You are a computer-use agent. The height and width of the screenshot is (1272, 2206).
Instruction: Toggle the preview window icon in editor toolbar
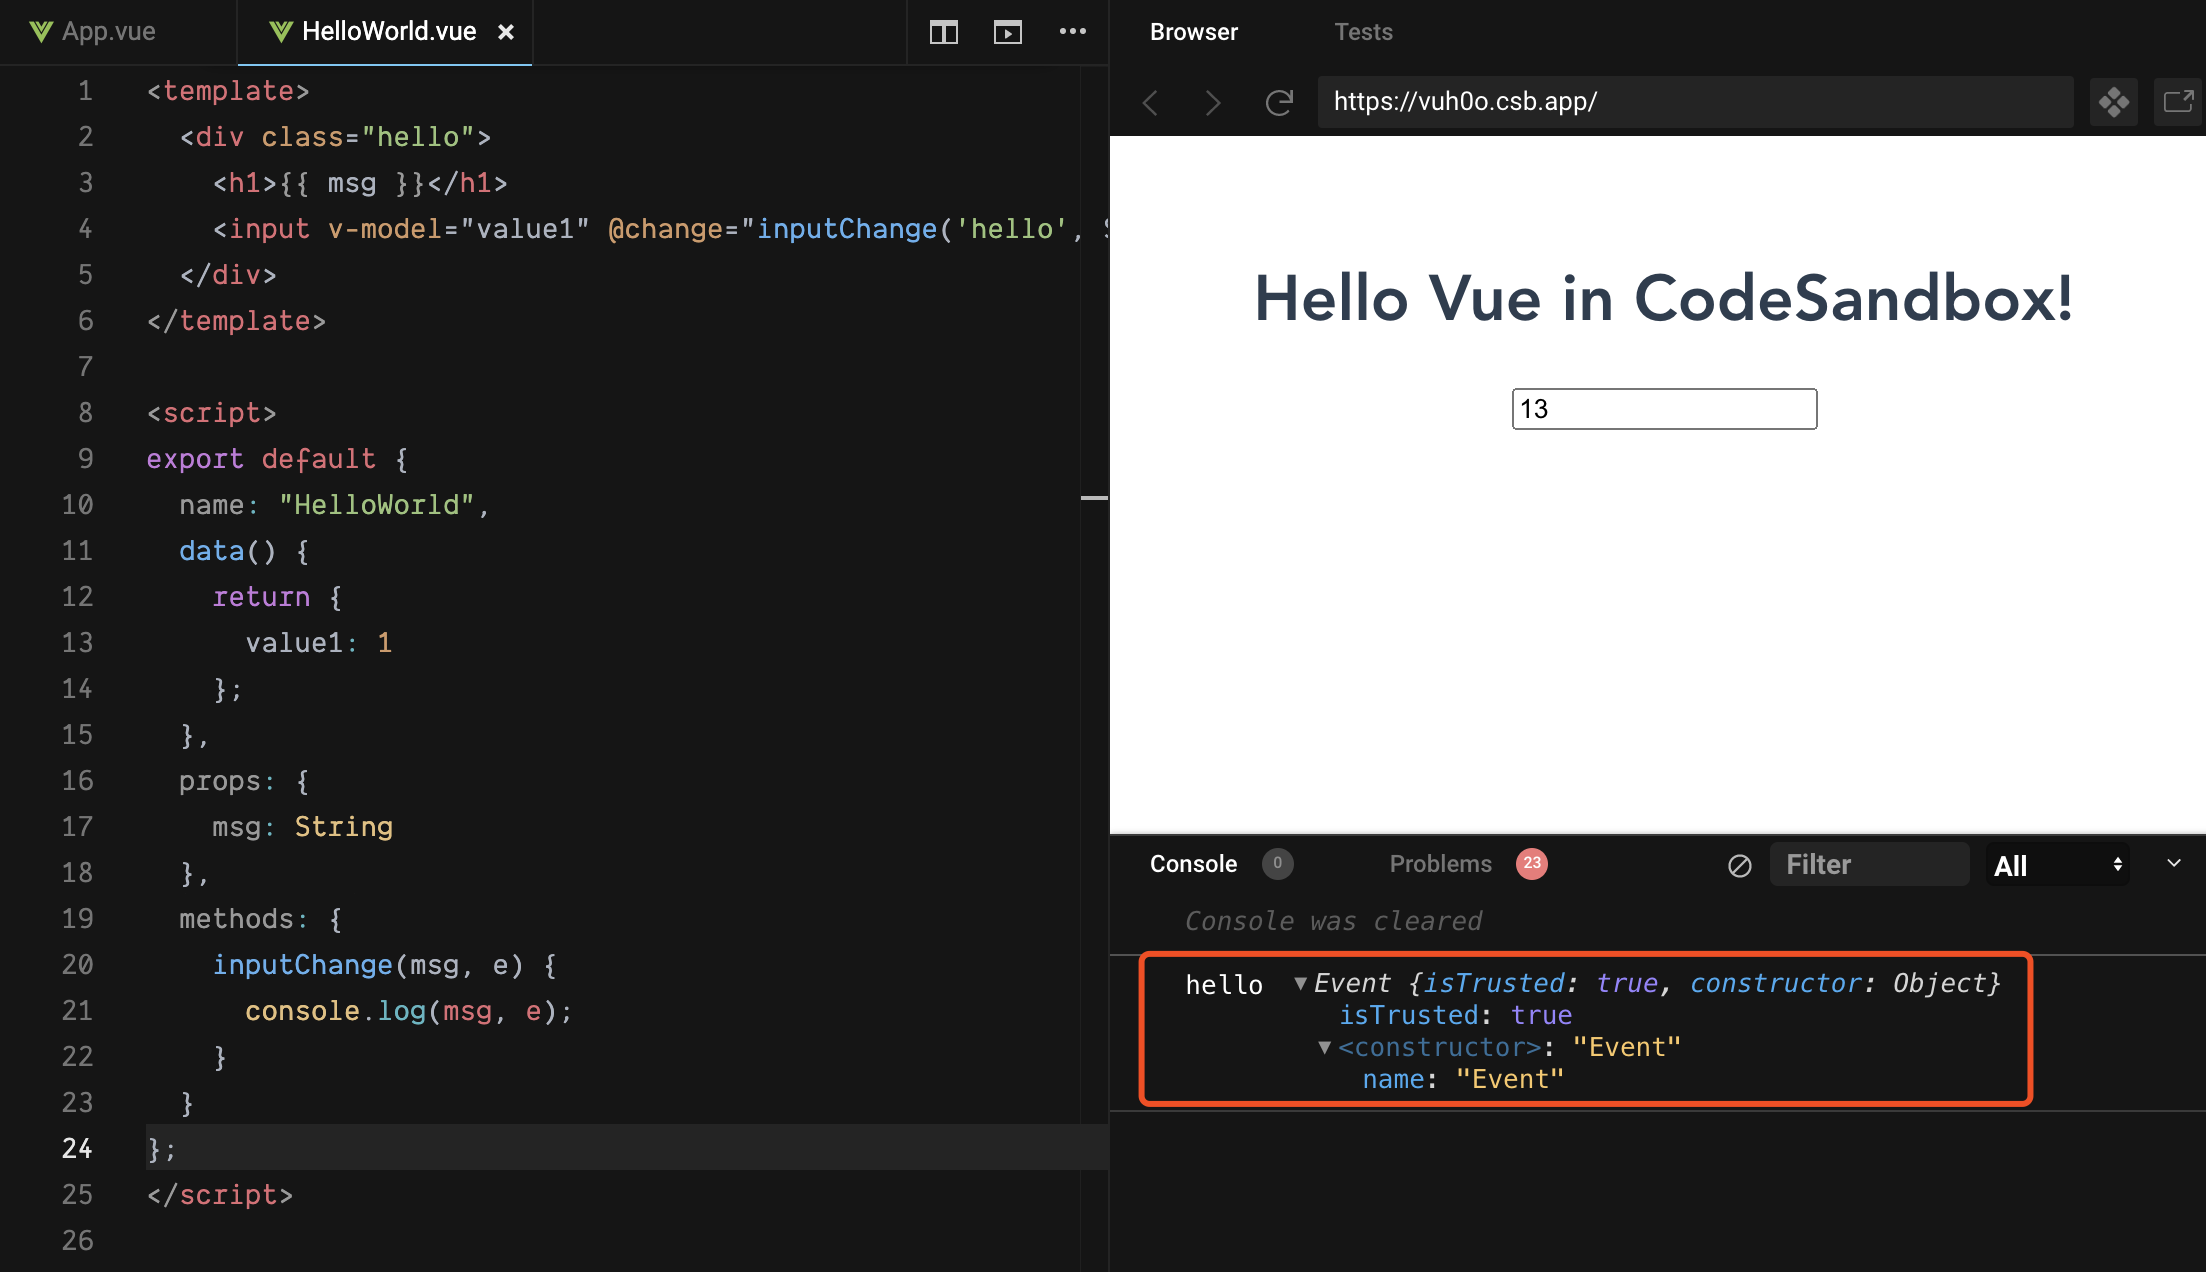[1008, 32]
